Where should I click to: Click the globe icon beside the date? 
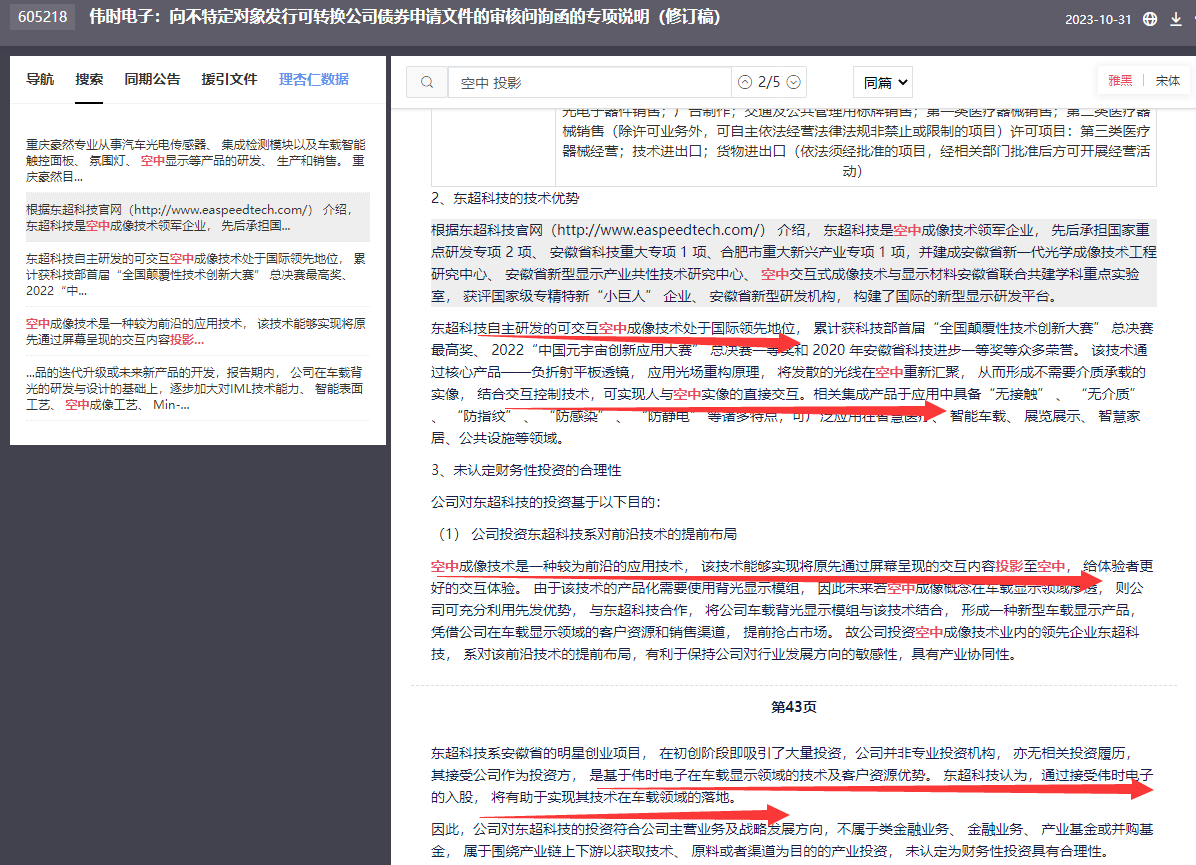pos(1150,19)
